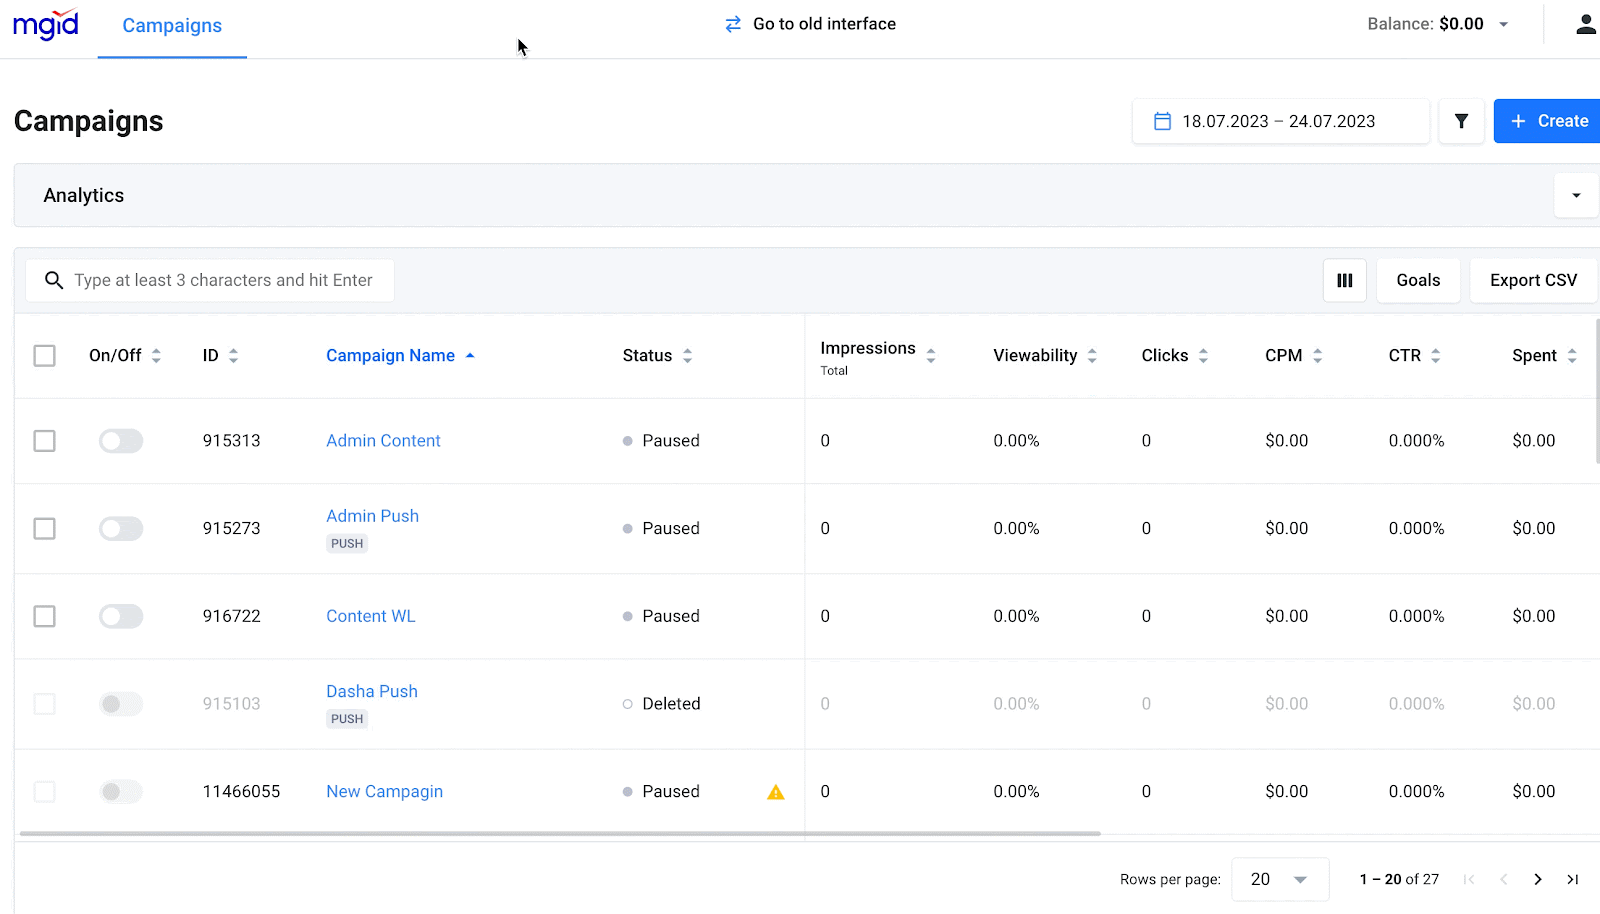Open the Balance dropdown
This screenshot has width=1600, height=914.
coord(1503,23)
